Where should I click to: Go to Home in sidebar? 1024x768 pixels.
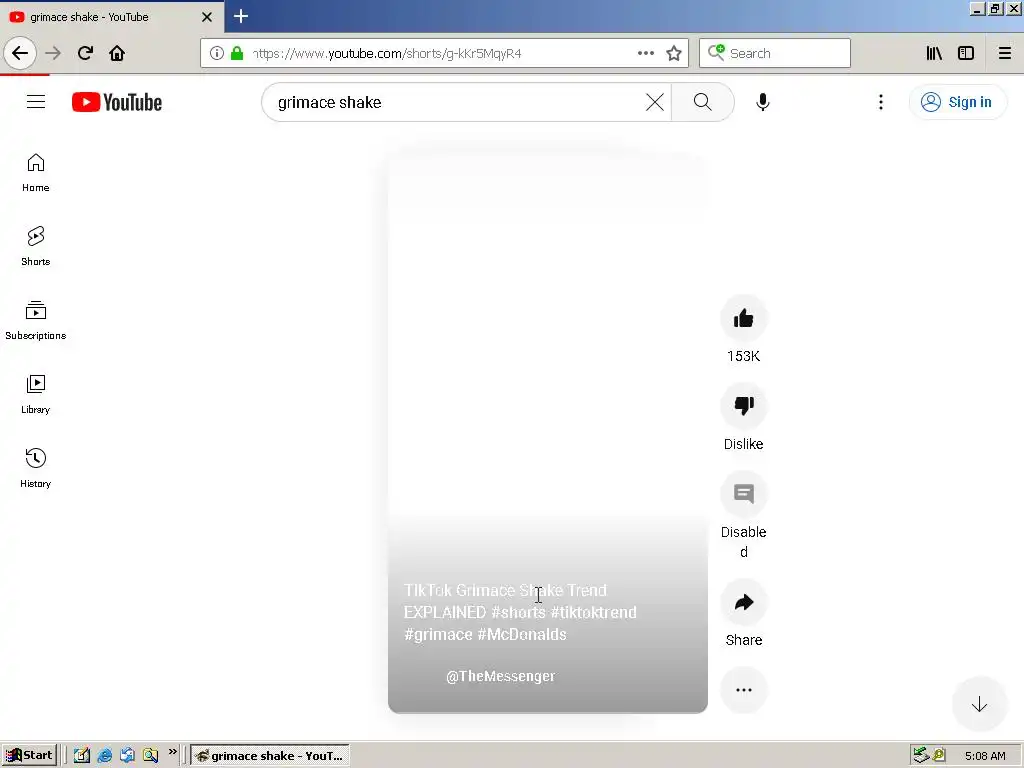(35, 173)
